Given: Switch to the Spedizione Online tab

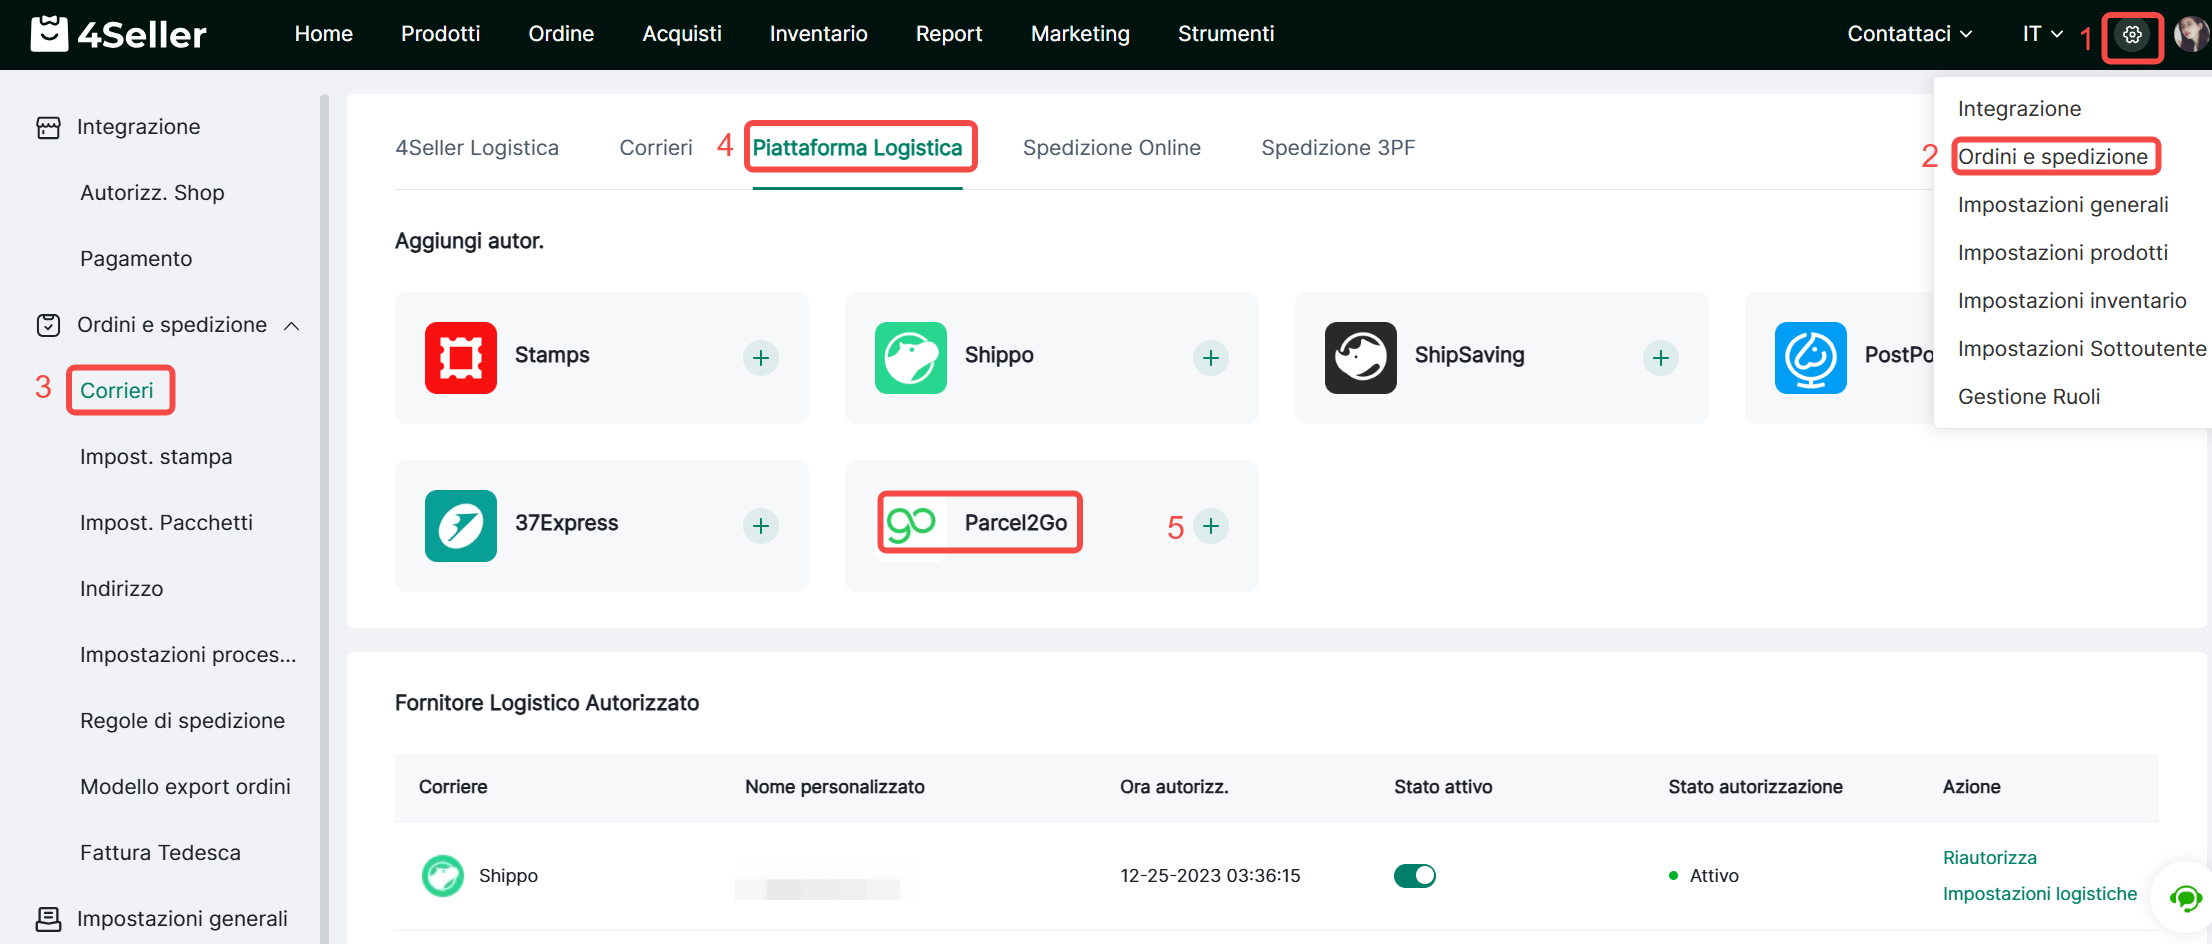Looking at the screenshot, I should pyautogui.click(x=1111, y=148).
